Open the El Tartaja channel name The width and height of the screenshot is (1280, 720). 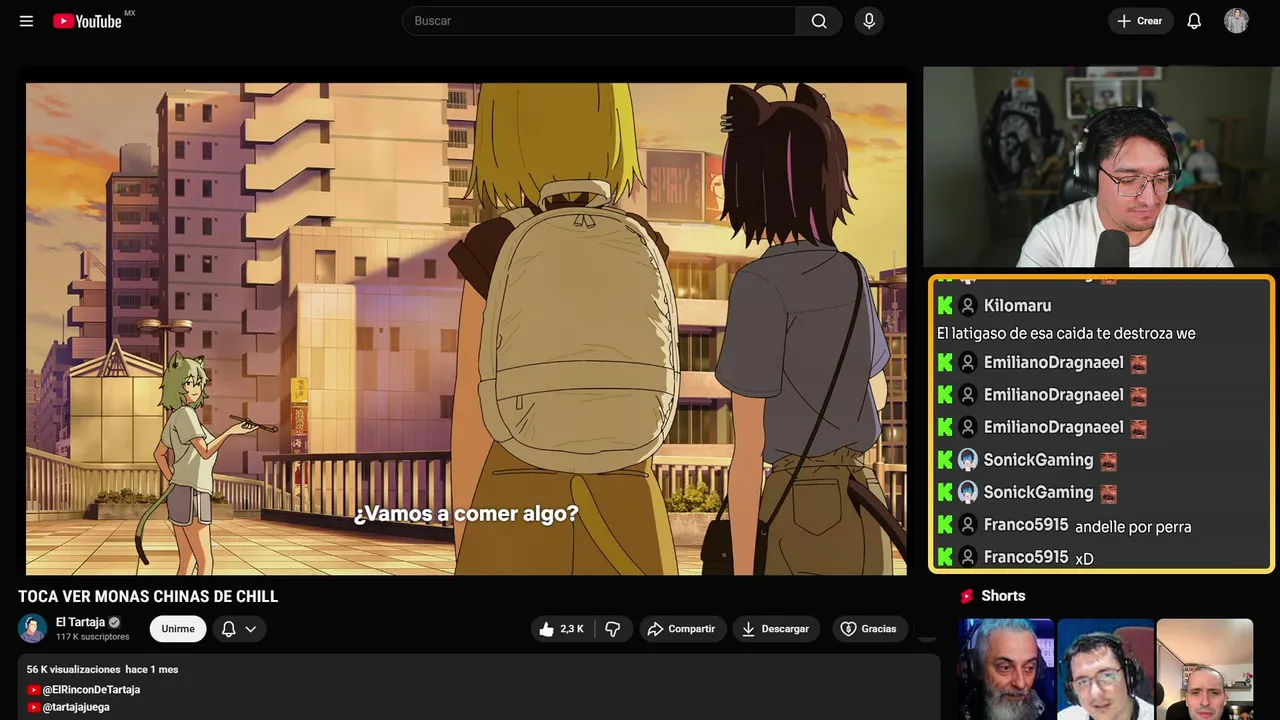(x=80, y=622)
